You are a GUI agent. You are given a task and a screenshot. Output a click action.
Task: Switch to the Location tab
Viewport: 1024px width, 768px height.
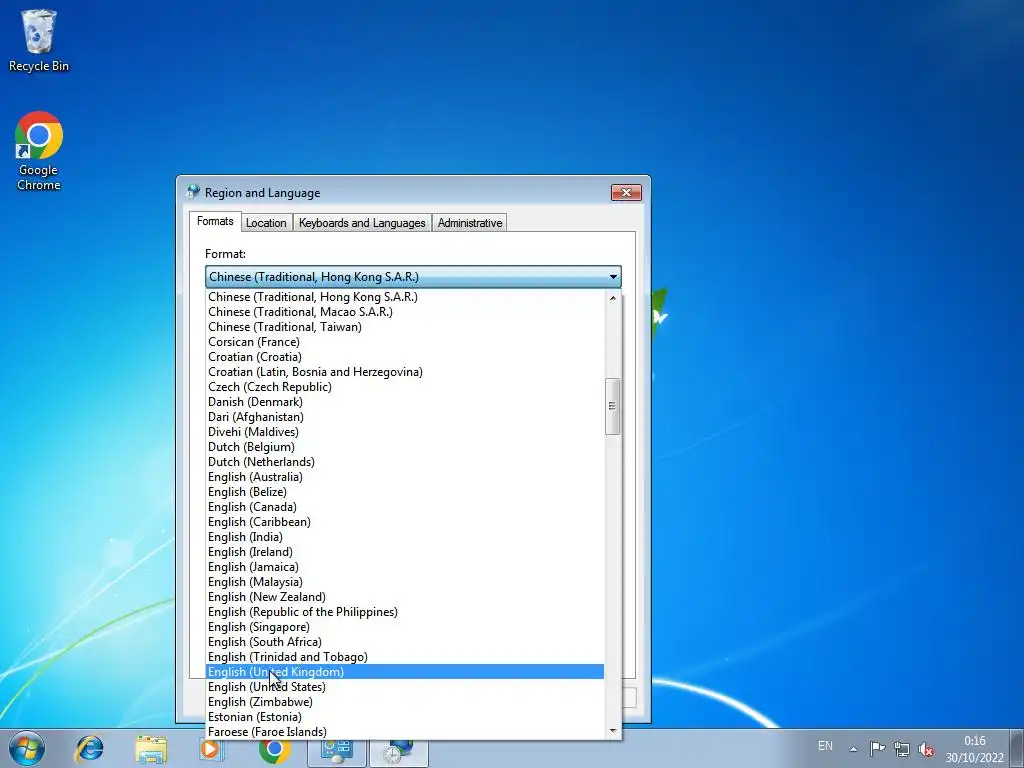(x=266, y=223)
